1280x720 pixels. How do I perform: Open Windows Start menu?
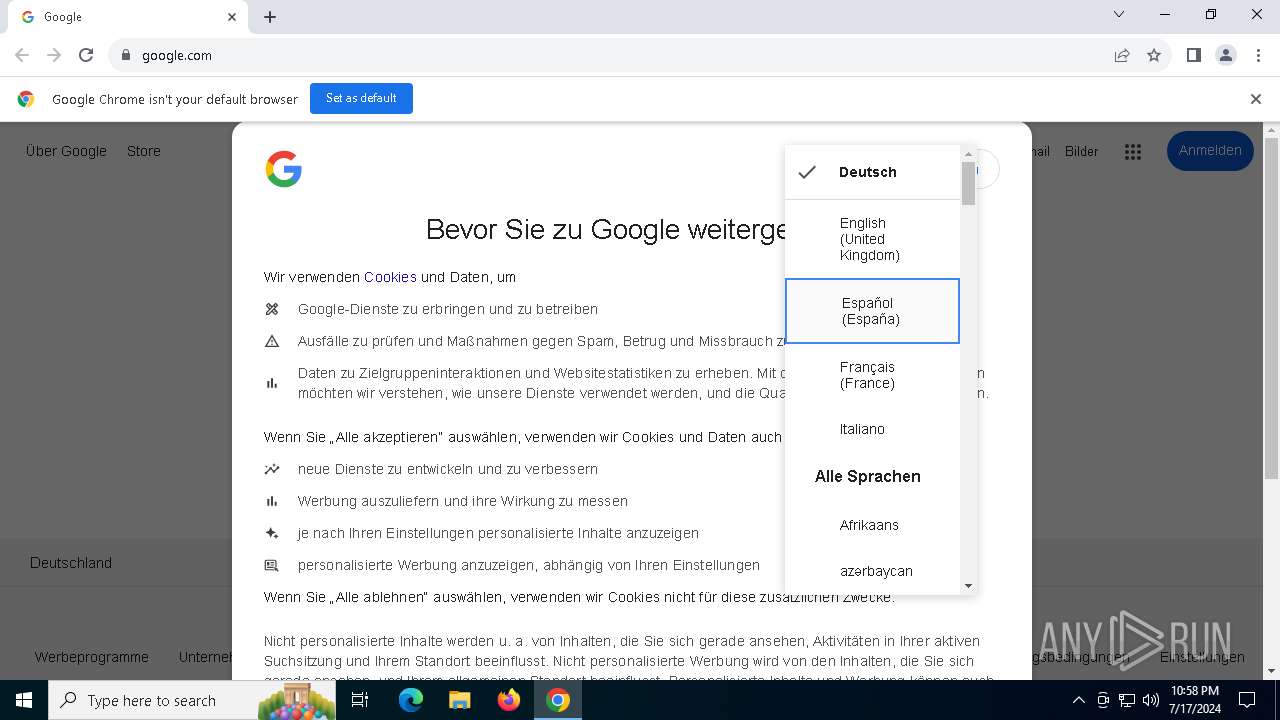point(24,700)
